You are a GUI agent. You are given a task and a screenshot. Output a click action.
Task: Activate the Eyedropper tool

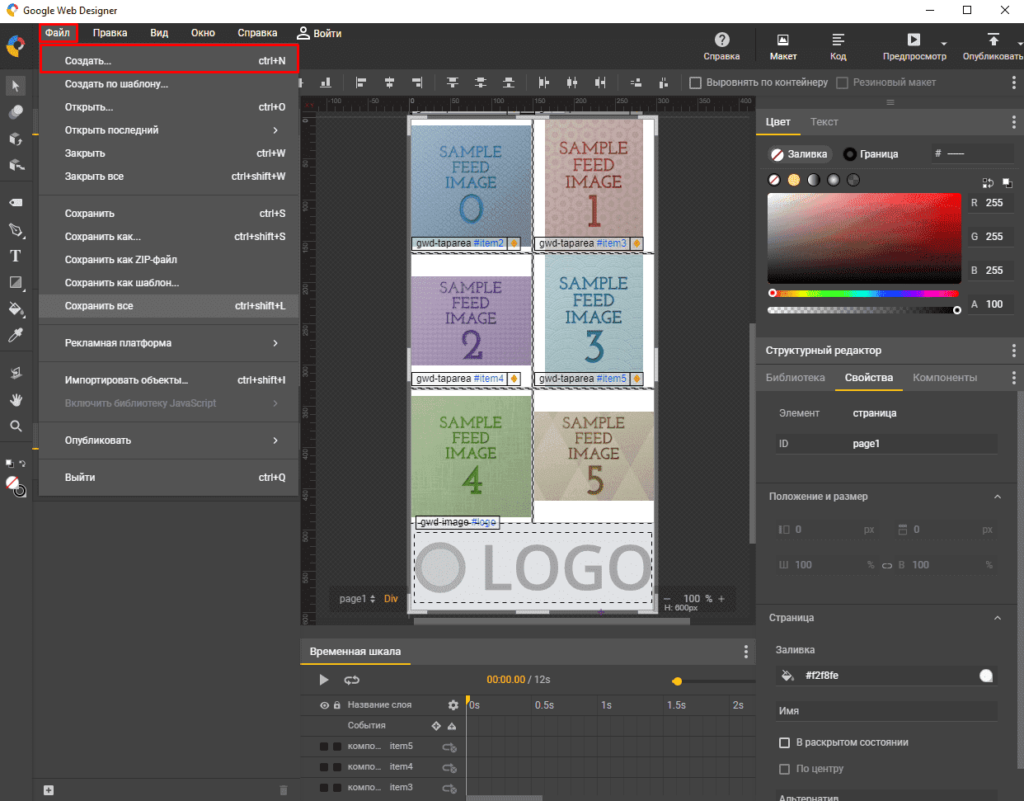click(16, 336)
